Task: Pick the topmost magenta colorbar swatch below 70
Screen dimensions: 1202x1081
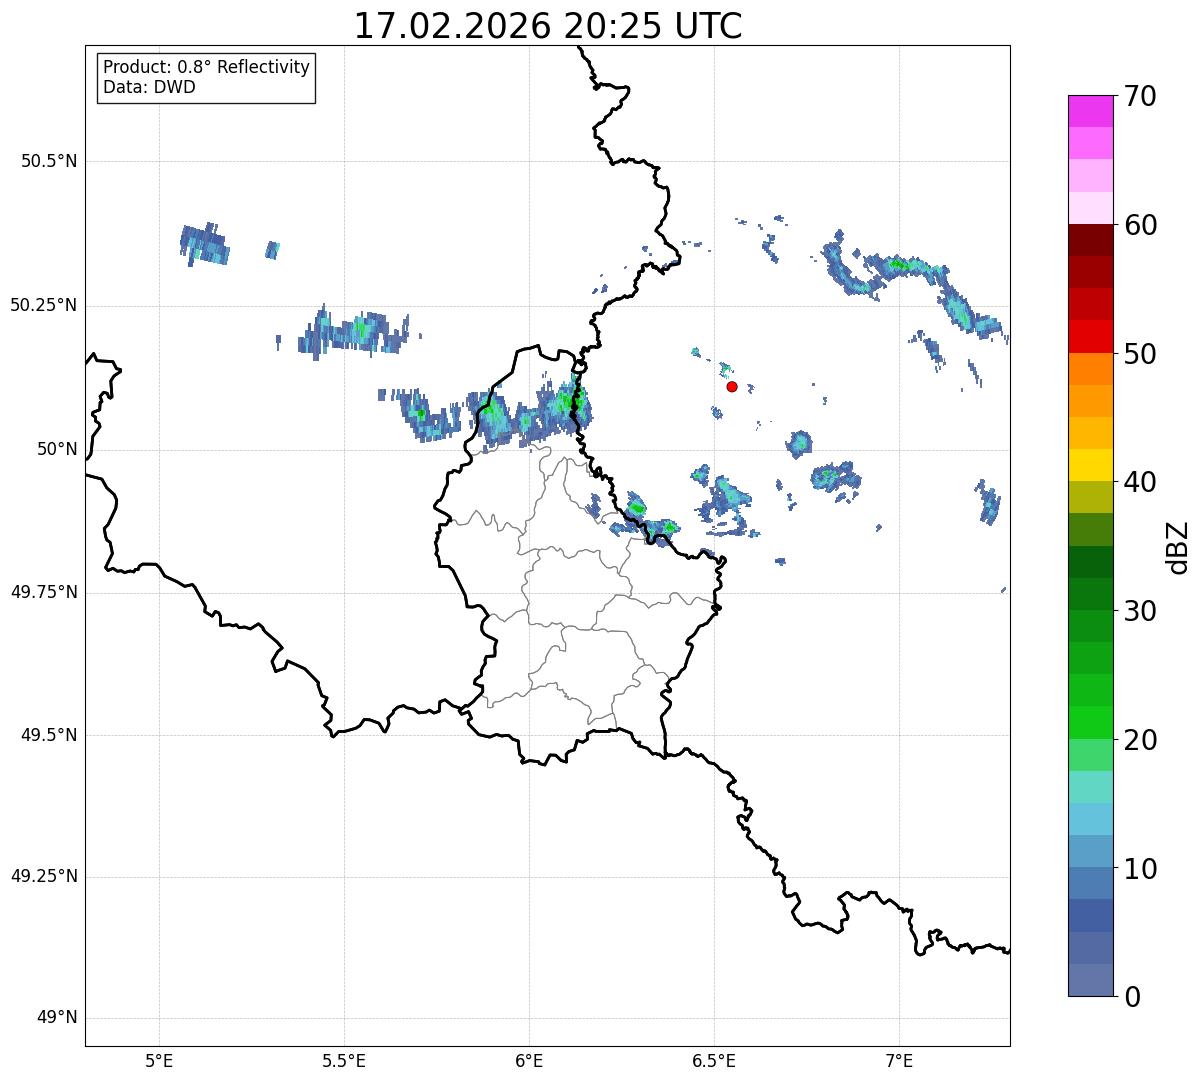Action: click(x=1091, y=111)
